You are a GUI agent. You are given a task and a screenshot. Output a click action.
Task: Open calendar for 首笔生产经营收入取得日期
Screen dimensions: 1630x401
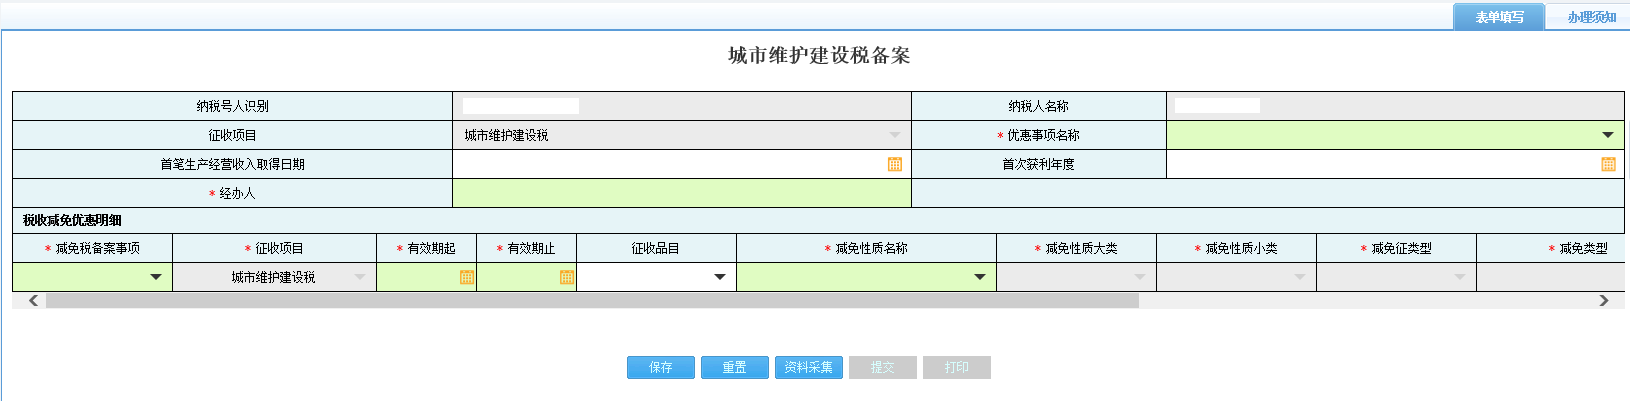(895, 164)
